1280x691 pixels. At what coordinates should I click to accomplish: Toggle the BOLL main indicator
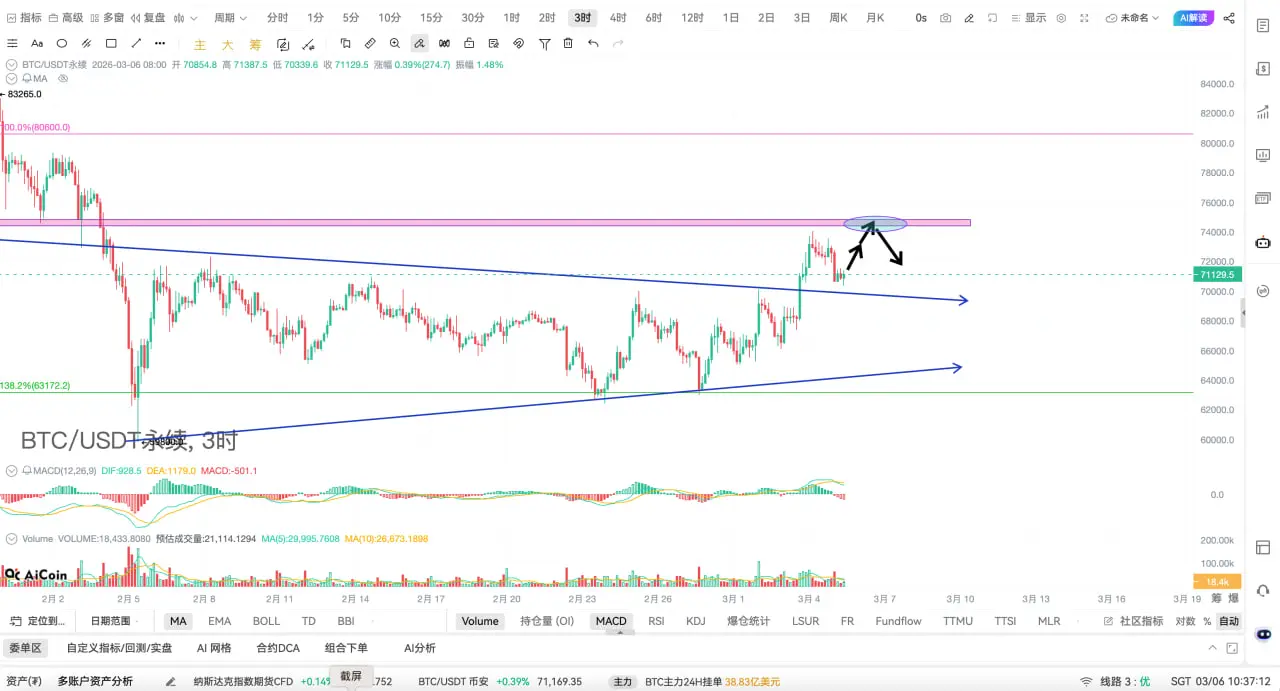pos(266,621)
